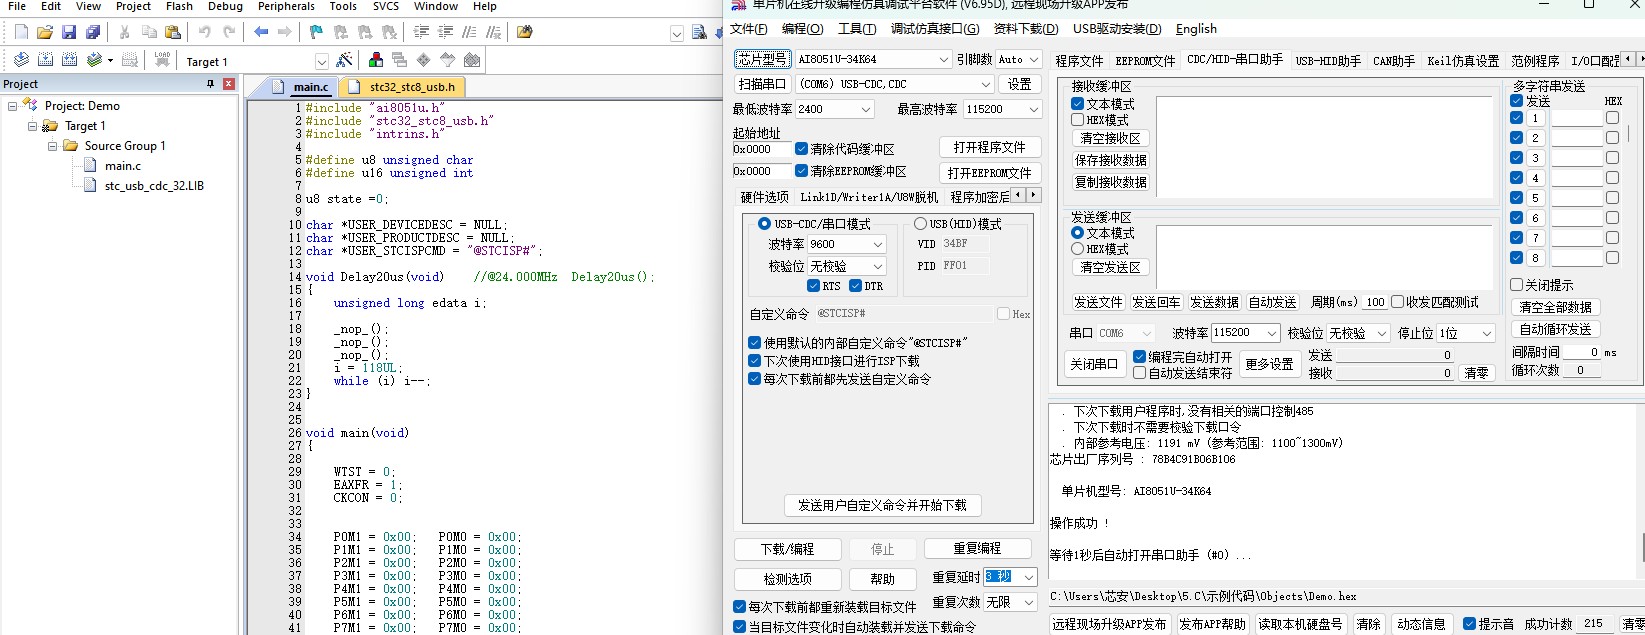The height and width of the screenshot is (635, 1645).
Task: Click the Manage Project Items cubes icon
Action: click(x=376, y=60)
